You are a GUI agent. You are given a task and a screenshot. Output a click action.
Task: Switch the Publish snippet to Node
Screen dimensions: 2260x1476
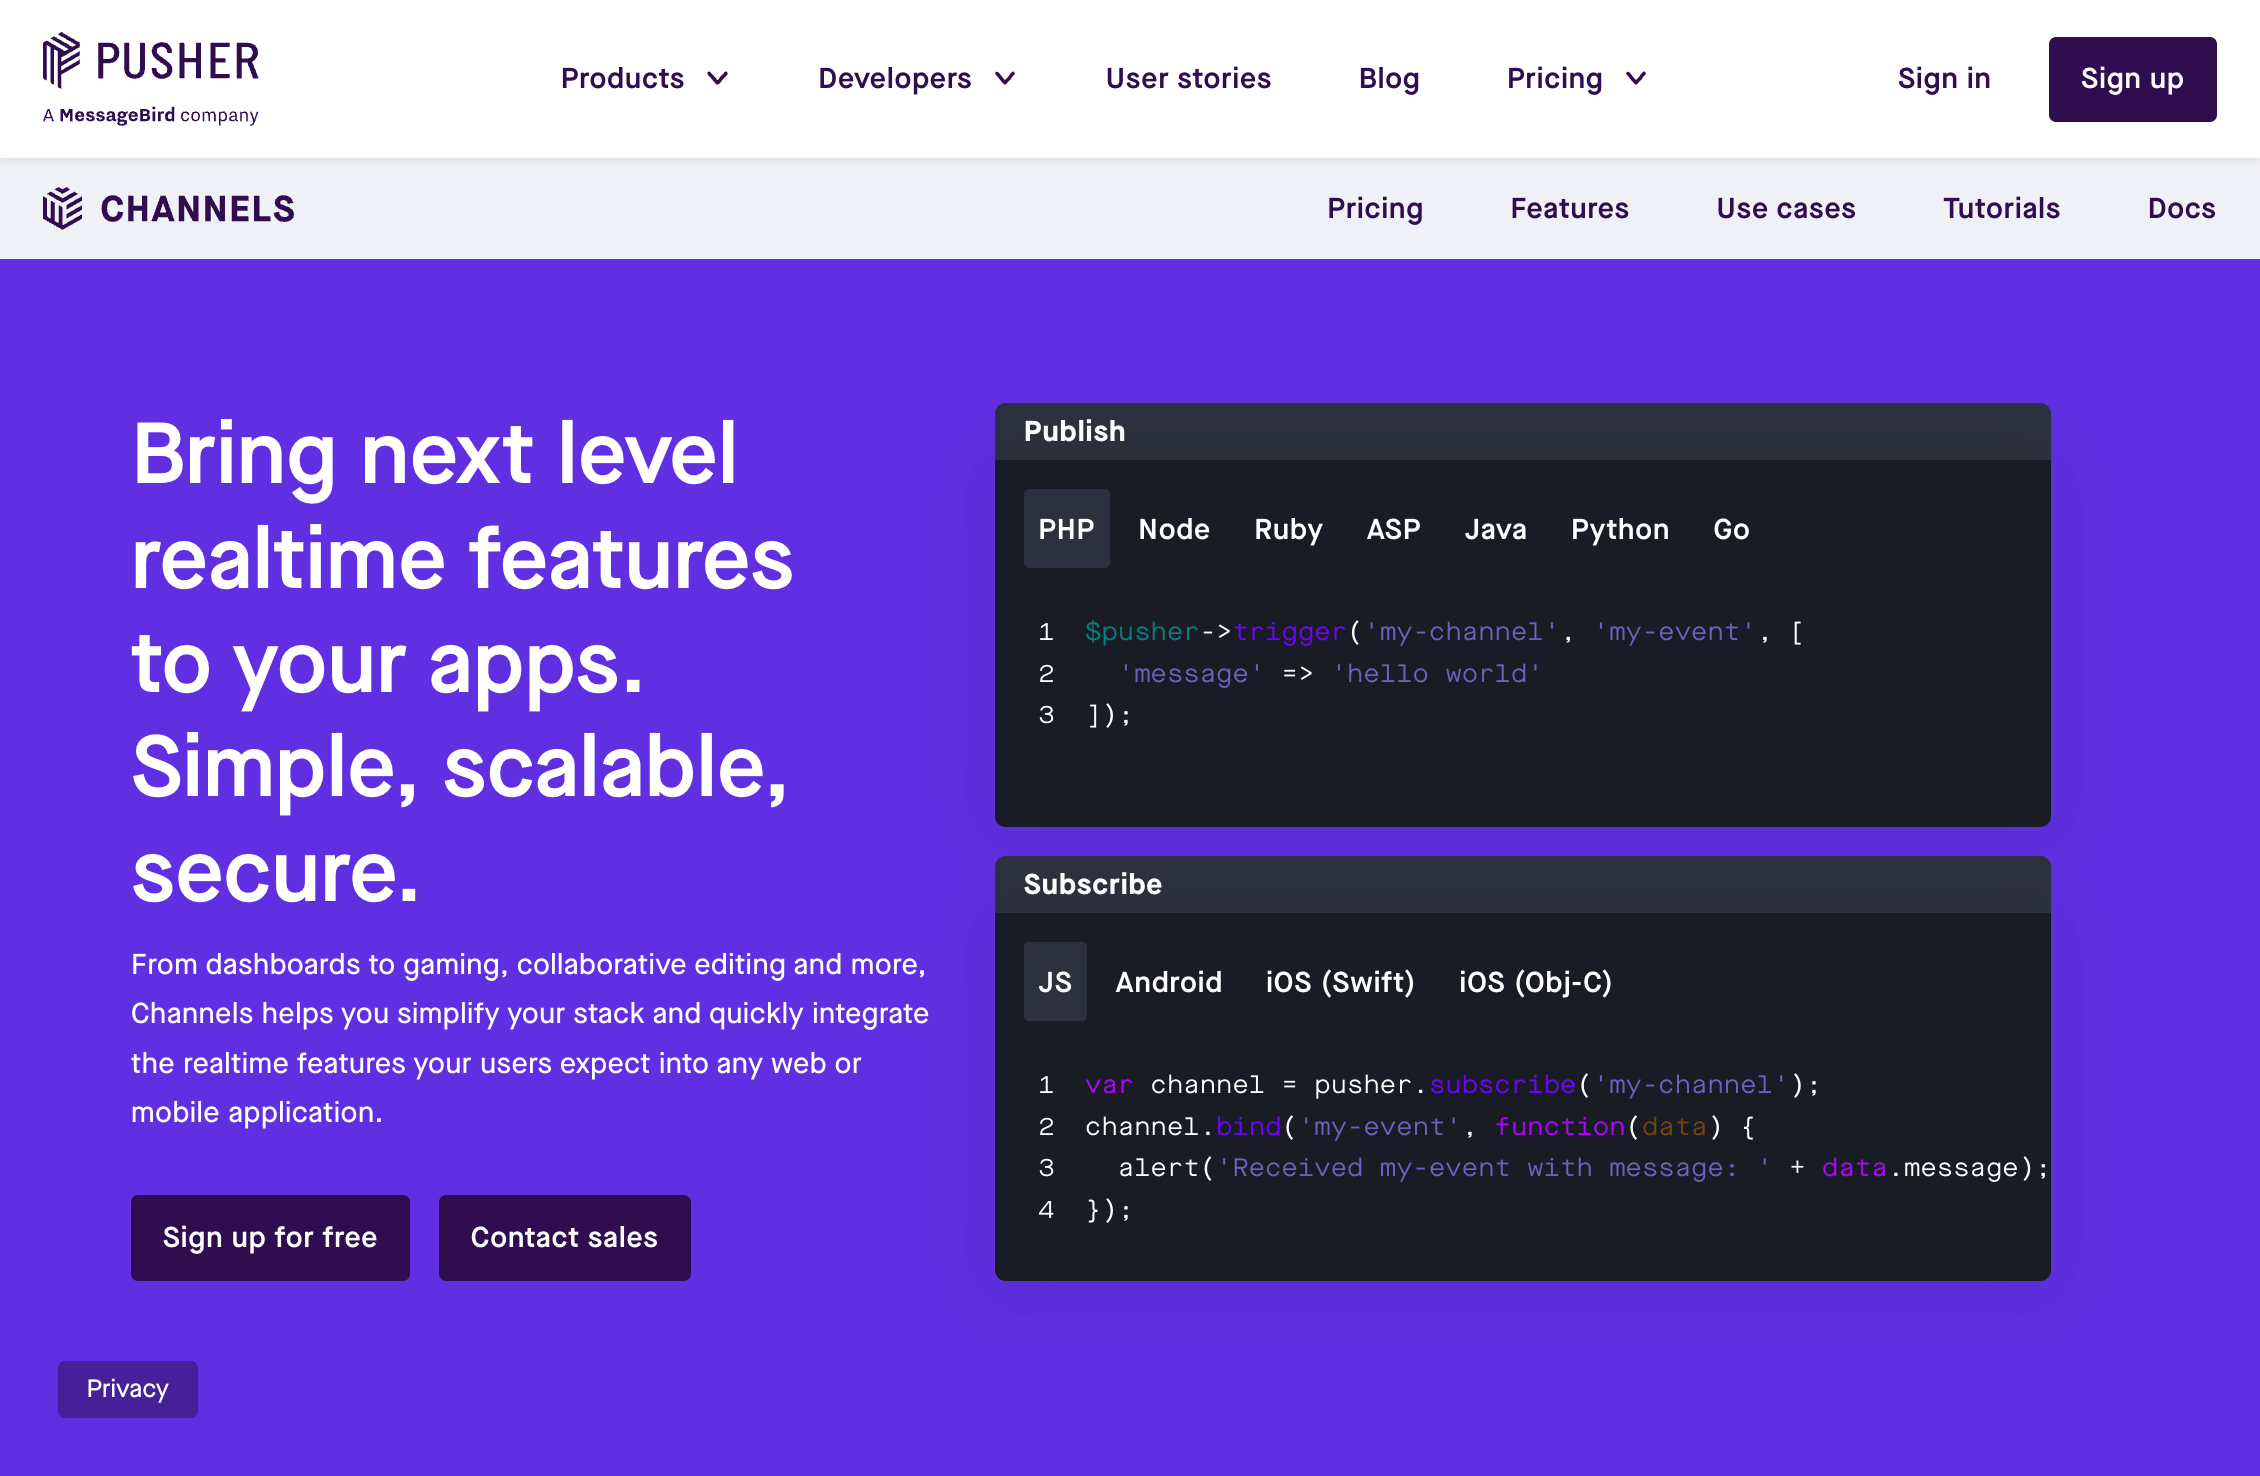1174,529
